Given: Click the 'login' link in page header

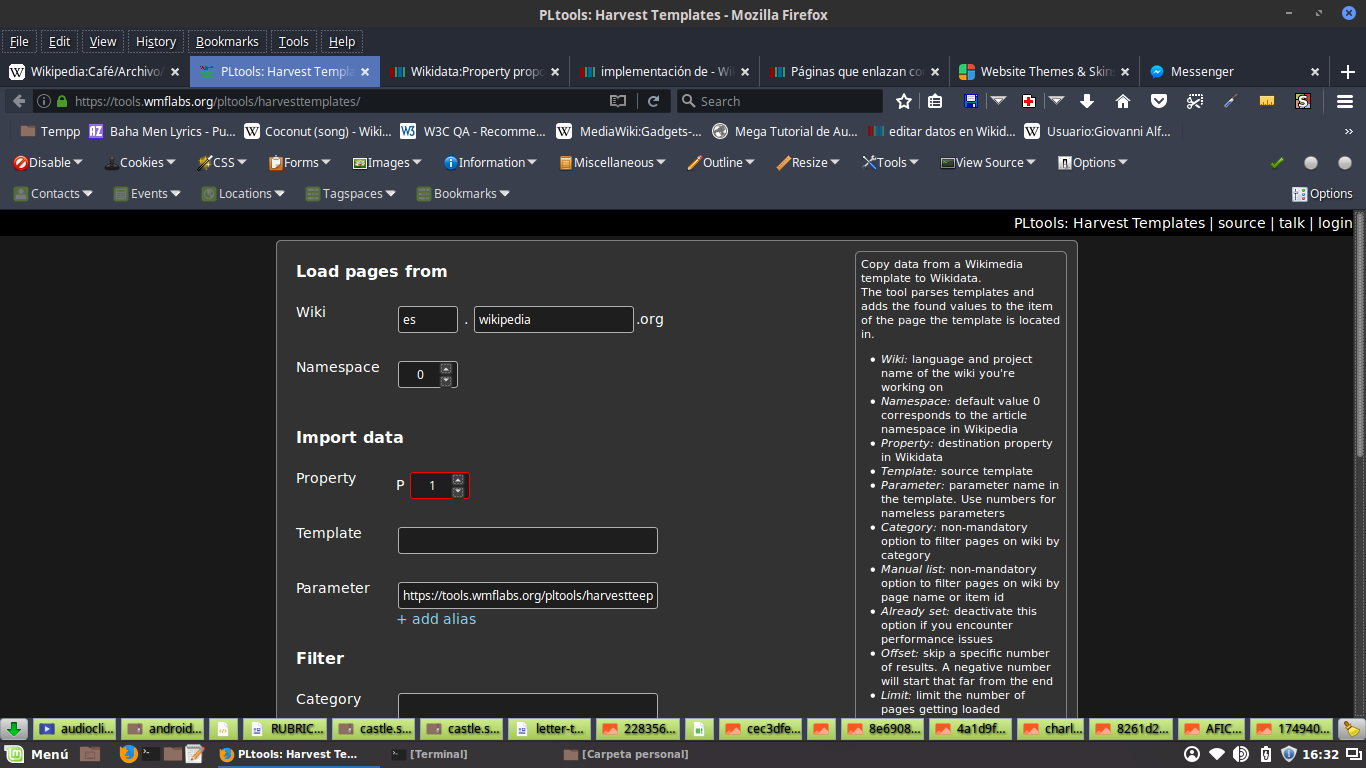Looking at the screenshot, I should point(1335,223).
